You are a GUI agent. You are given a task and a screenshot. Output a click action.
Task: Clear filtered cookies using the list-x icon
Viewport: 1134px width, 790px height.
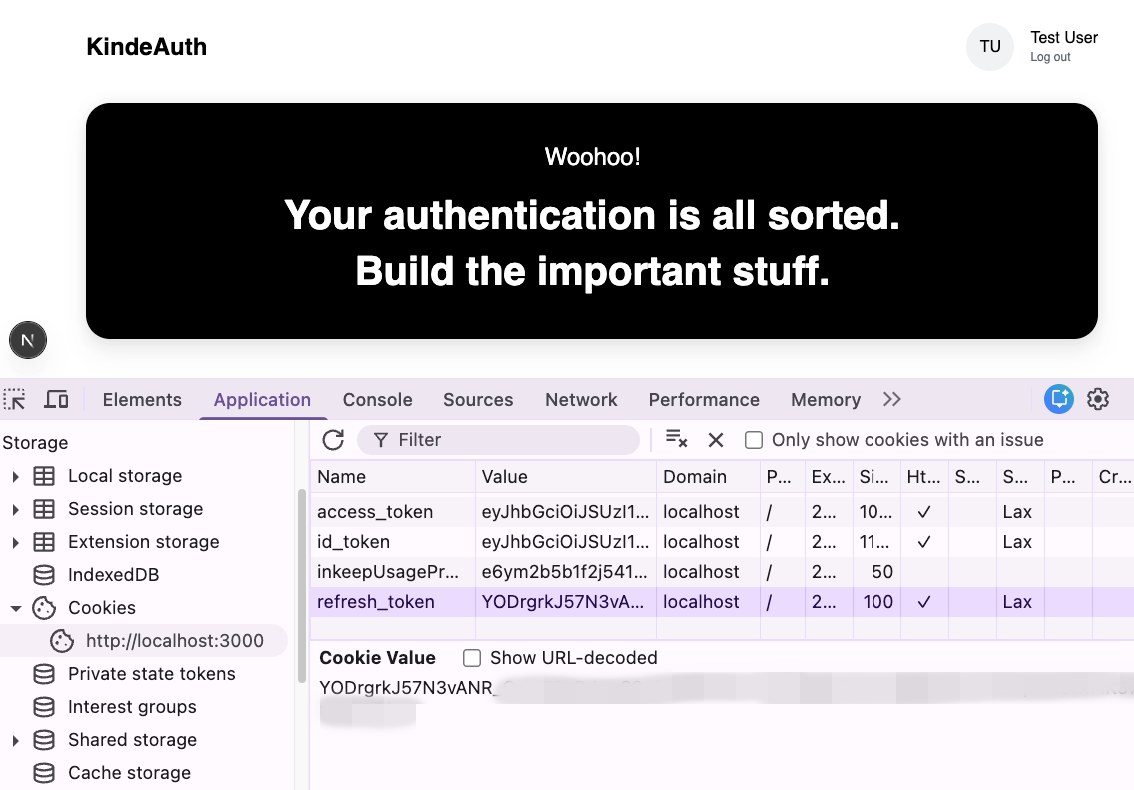676,439
